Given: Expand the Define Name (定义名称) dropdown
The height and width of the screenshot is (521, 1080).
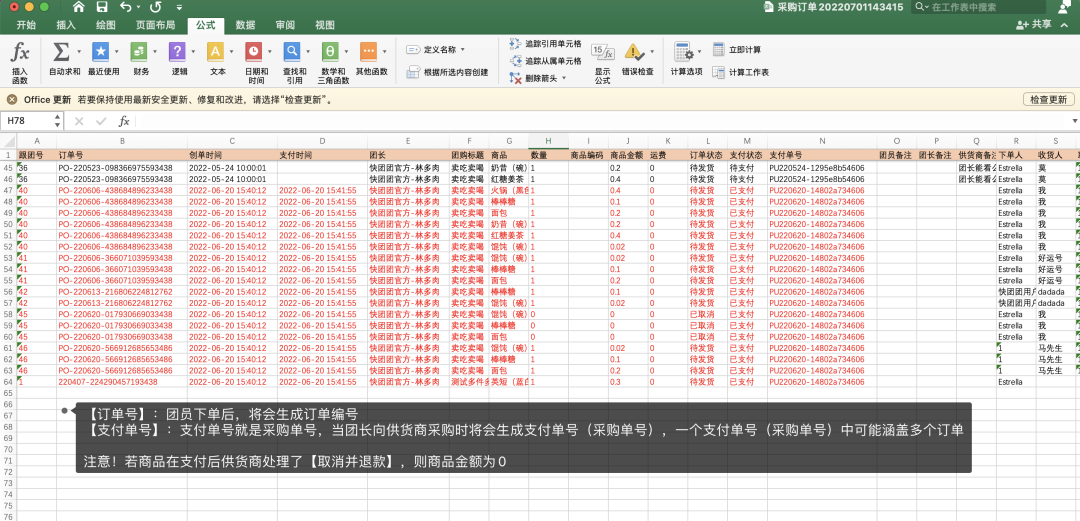Looking at the screenshot, I should click(462, 49).
